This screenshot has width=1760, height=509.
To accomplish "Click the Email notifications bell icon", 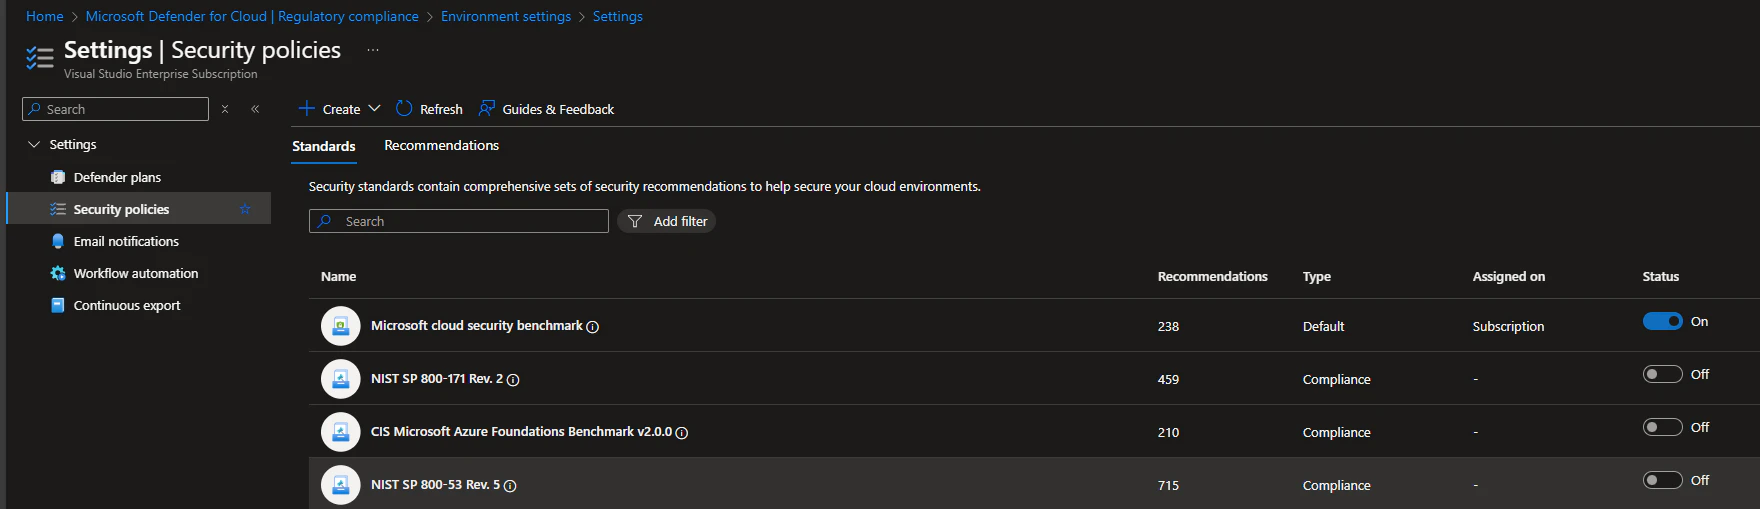I will pyautogui.click(x=58, y=241).
